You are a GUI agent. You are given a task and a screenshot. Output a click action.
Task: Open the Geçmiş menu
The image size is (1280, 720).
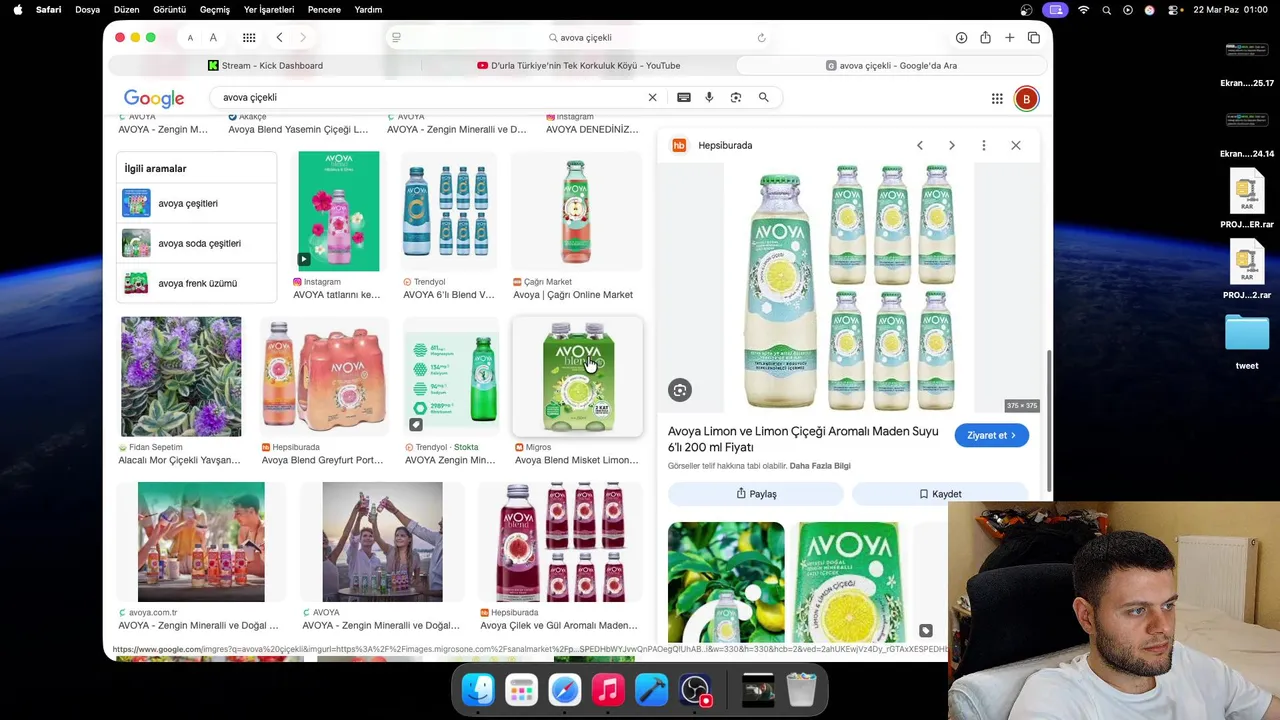[214, 10]
